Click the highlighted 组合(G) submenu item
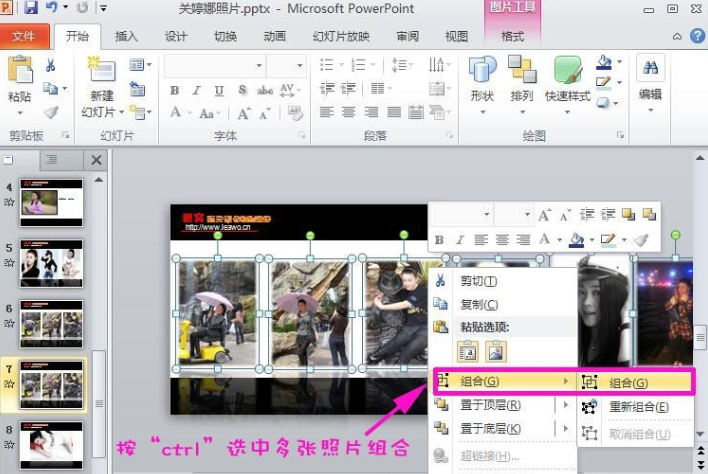 pyautogui.click(x=628, y=382)
